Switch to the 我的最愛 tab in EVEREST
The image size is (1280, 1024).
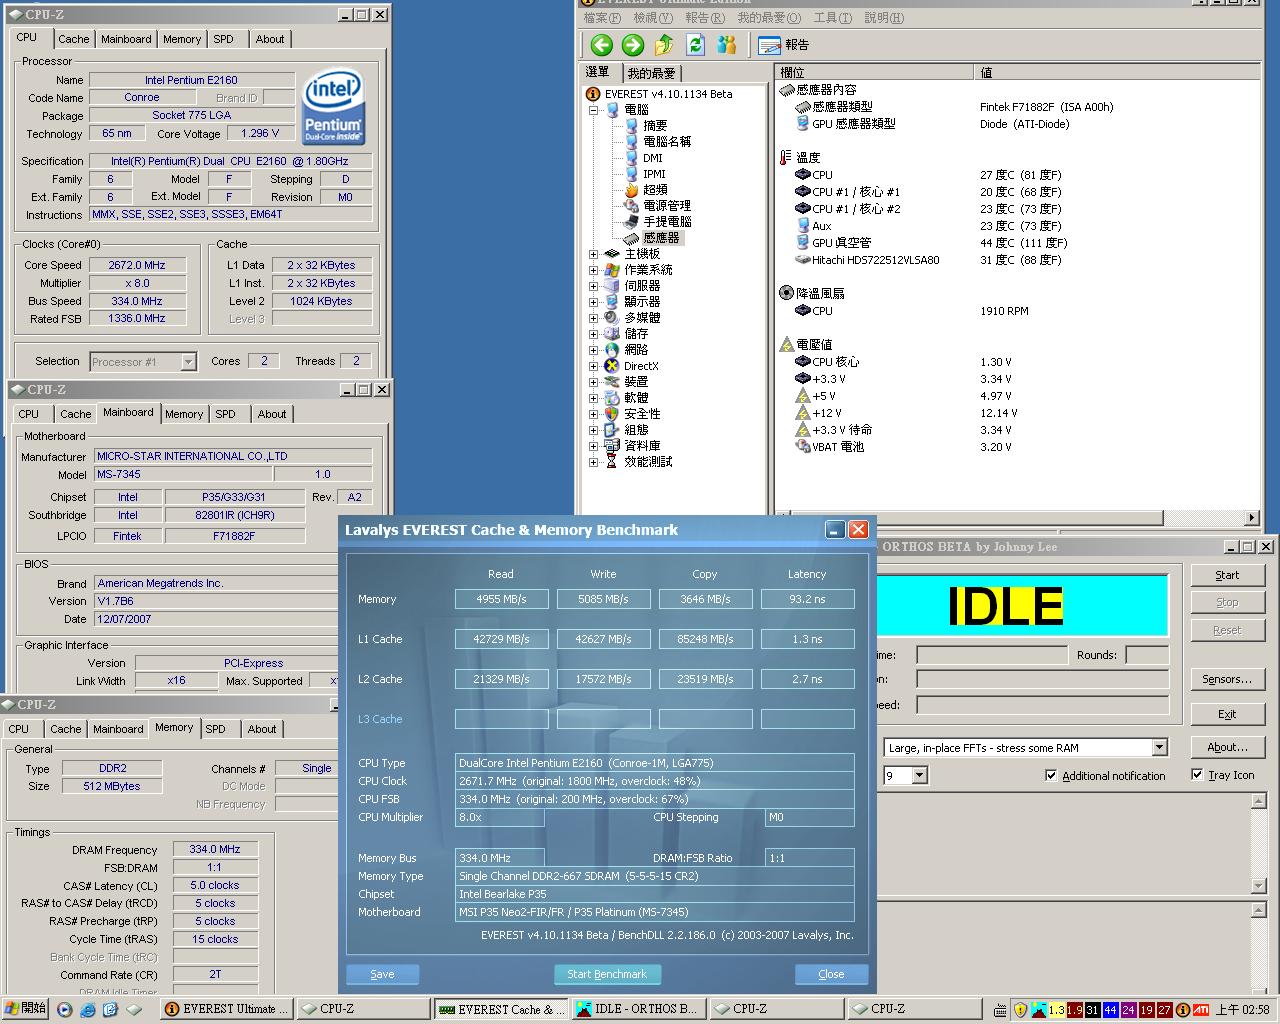coord(651,73)
